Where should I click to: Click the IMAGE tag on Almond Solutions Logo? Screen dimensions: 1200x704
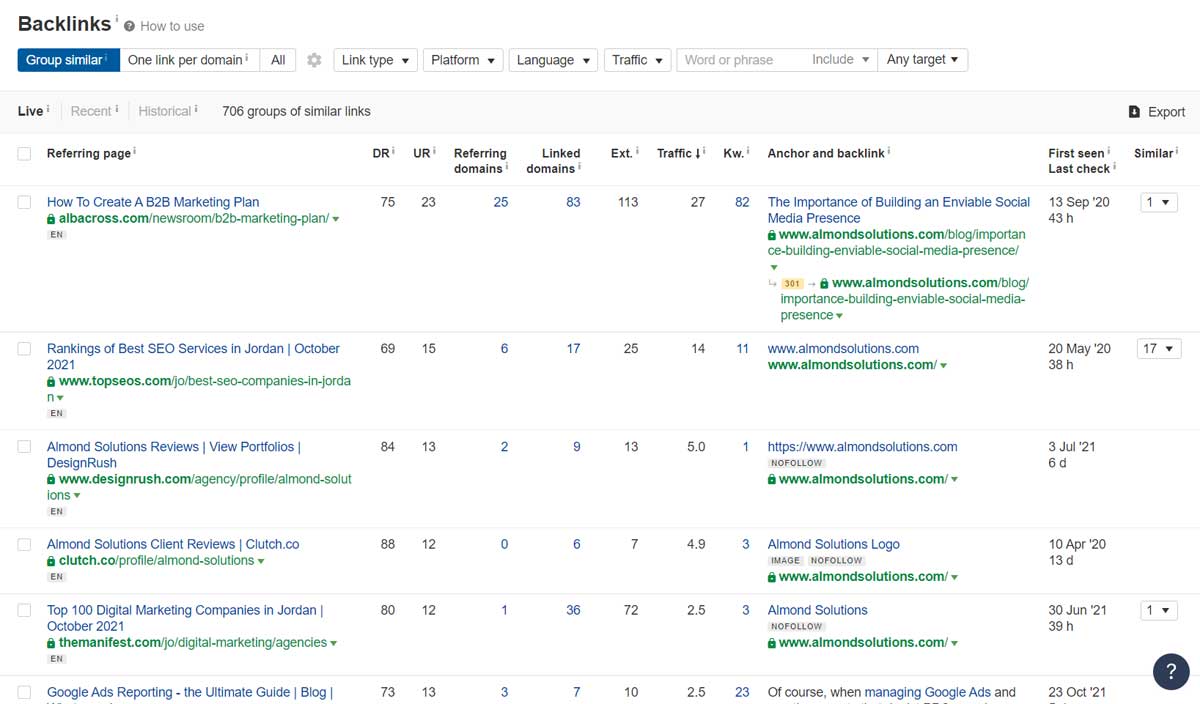[x=785, y=561]
